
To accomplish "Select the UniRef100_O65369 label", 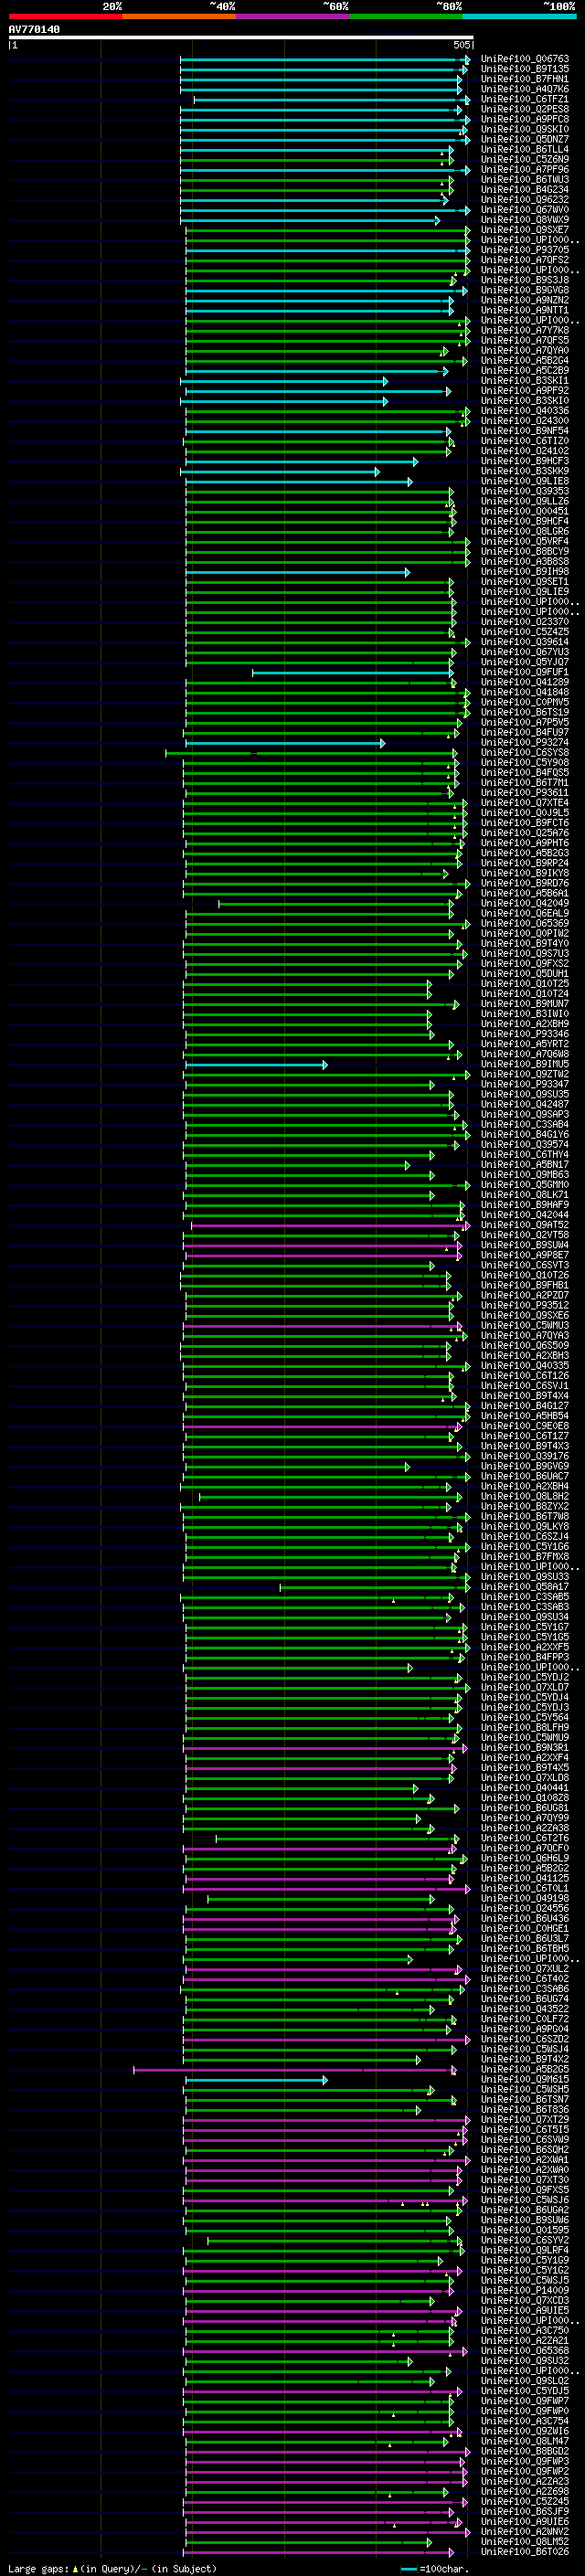I will pyautogui.click(x=525, y=923).
